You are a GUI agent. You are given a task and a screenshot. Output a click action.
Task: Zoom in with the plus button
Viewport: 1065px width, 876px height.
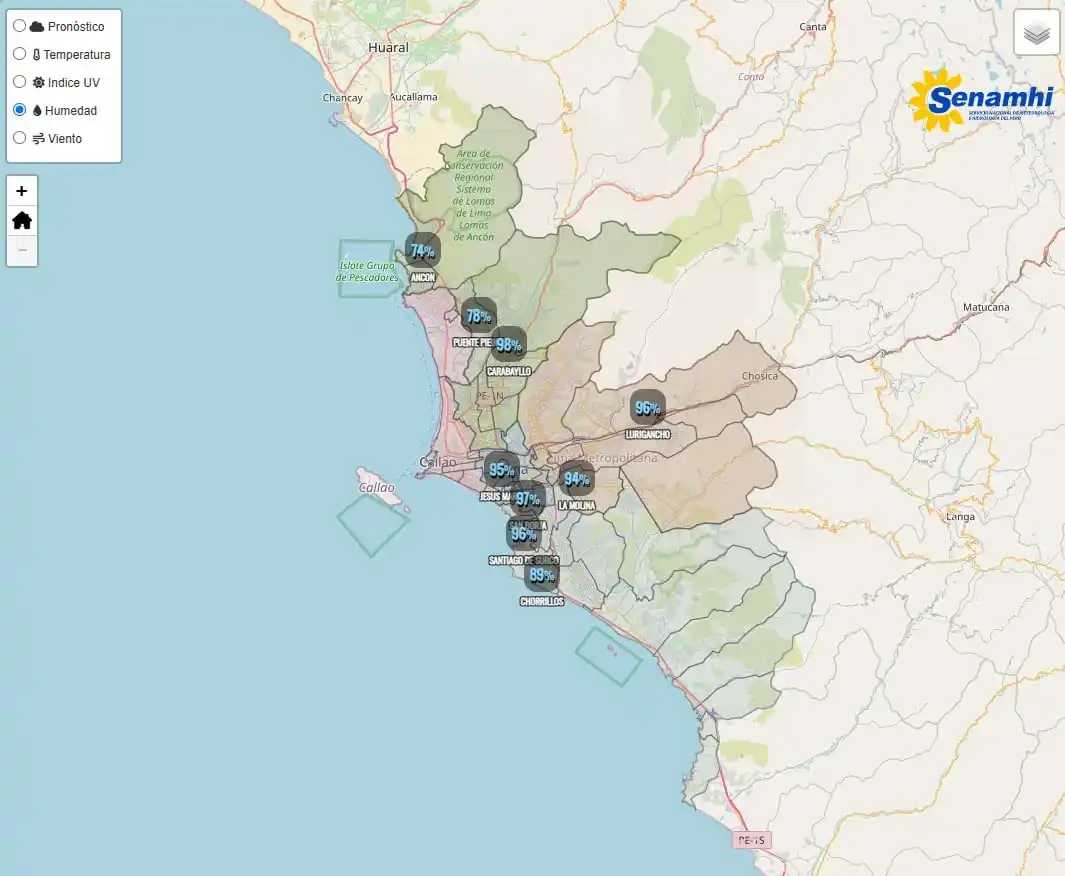[x=22, y=191]
